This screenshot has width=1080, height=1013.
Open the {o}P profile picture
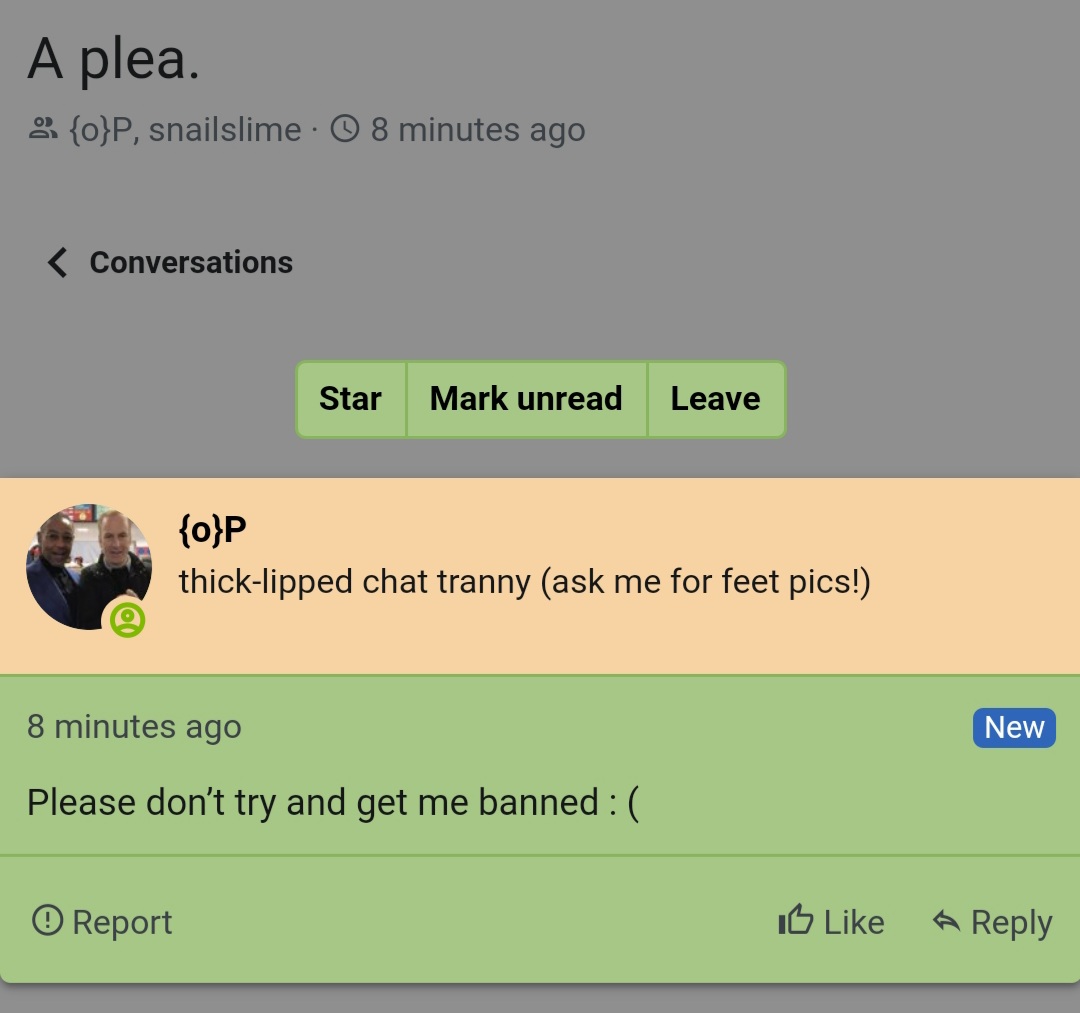pyautogui.click(x=89, y=567)
